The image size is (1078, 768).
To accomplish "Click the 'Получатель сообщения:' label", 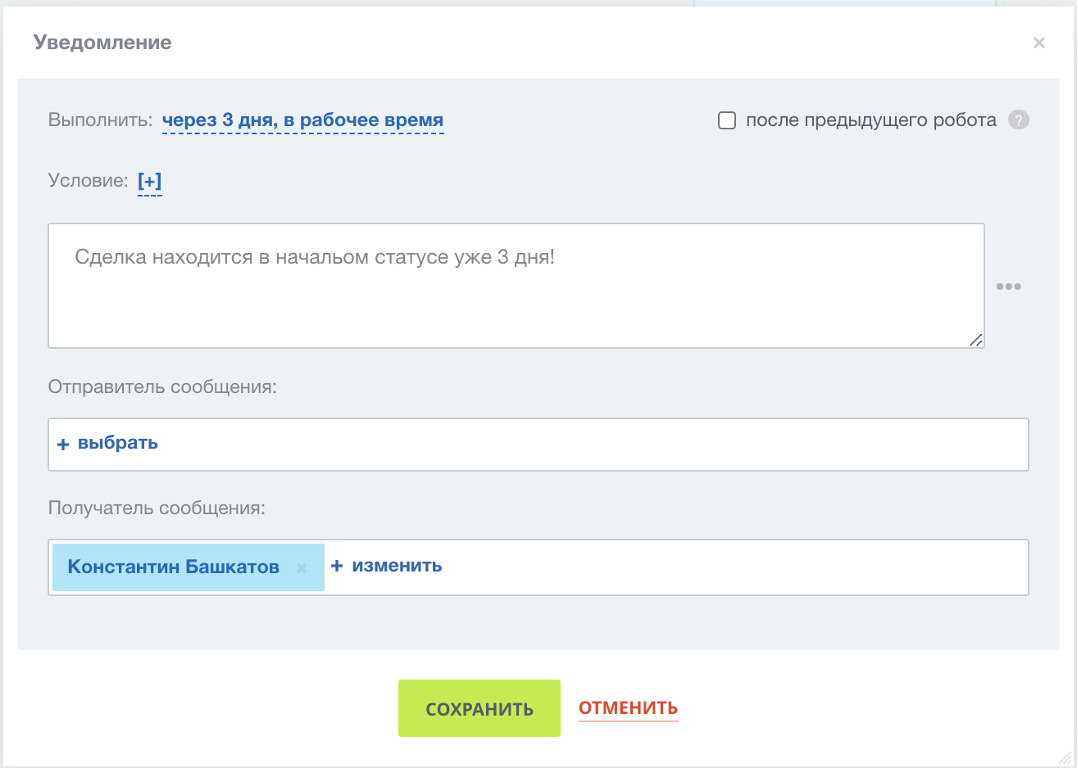I will 156,508.
